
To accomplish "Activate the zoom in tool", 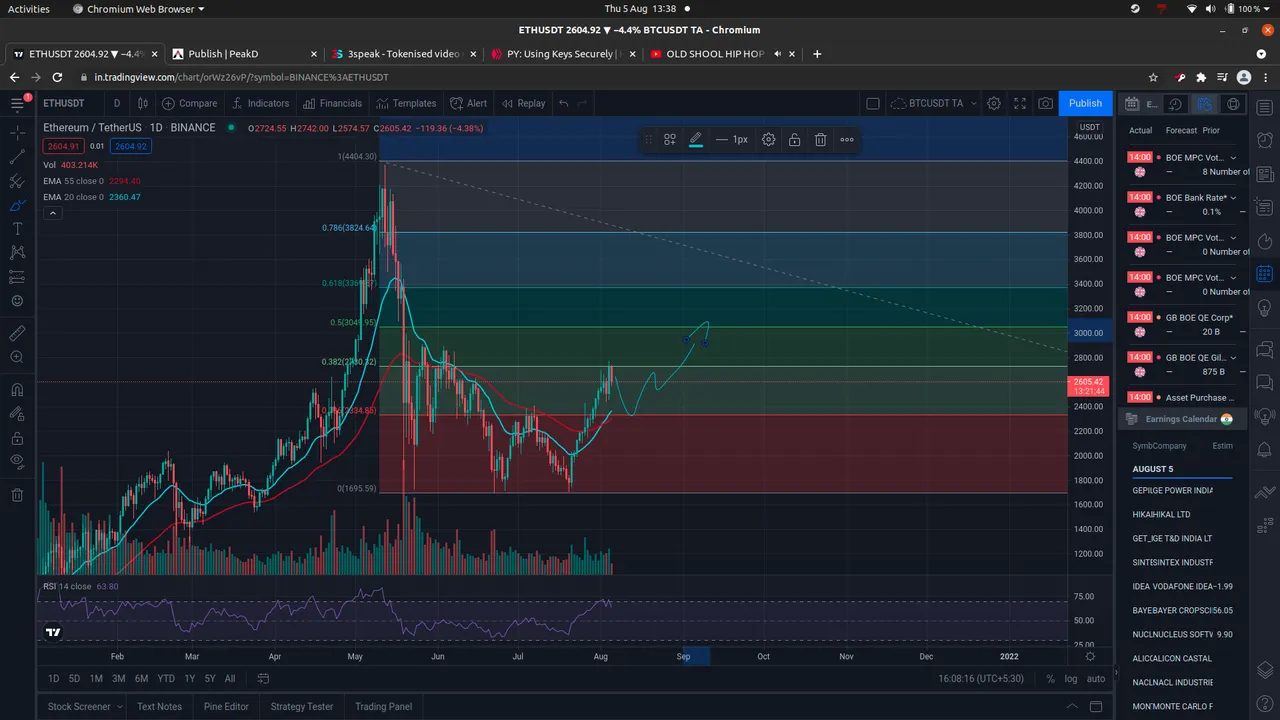I will (x=17, y=357).
